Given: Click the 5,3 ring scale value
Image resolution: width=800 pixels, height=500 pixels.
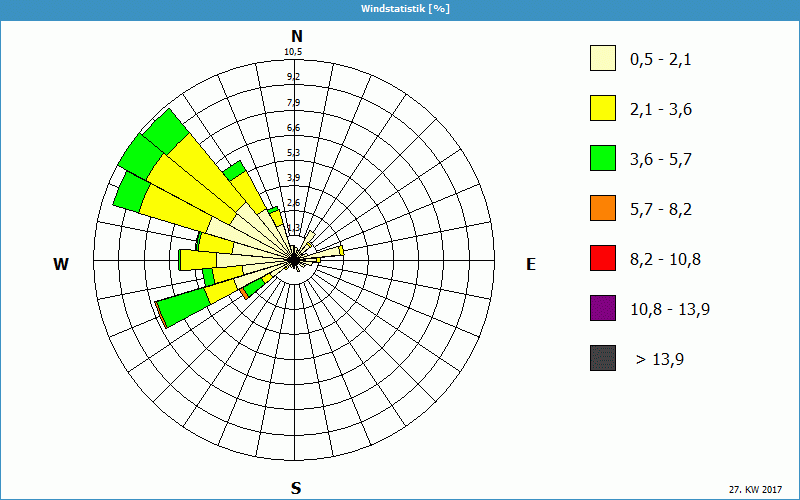Looking at the screenshot, I should click(x=293, y=153).
